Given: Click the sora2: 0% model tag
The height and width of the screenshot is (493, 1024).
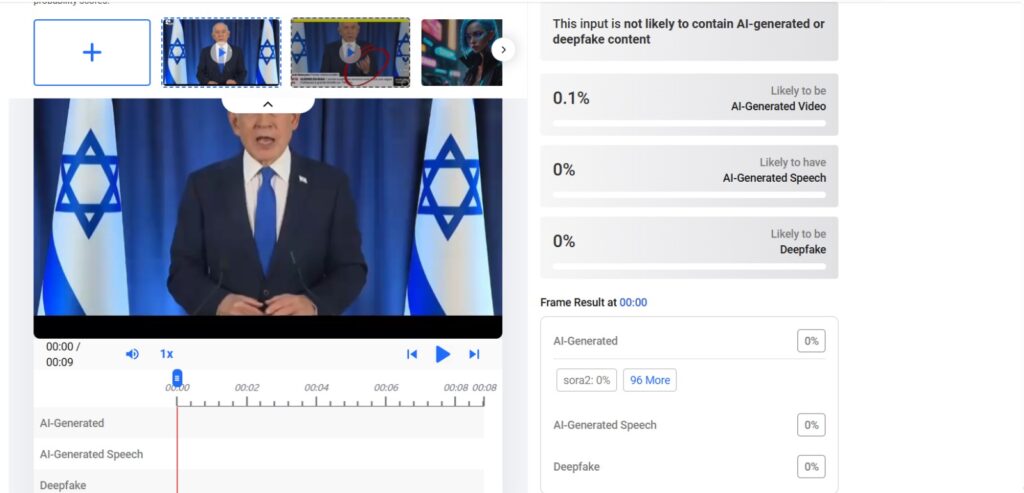Looking at the screenshot, I should point(586,380).
